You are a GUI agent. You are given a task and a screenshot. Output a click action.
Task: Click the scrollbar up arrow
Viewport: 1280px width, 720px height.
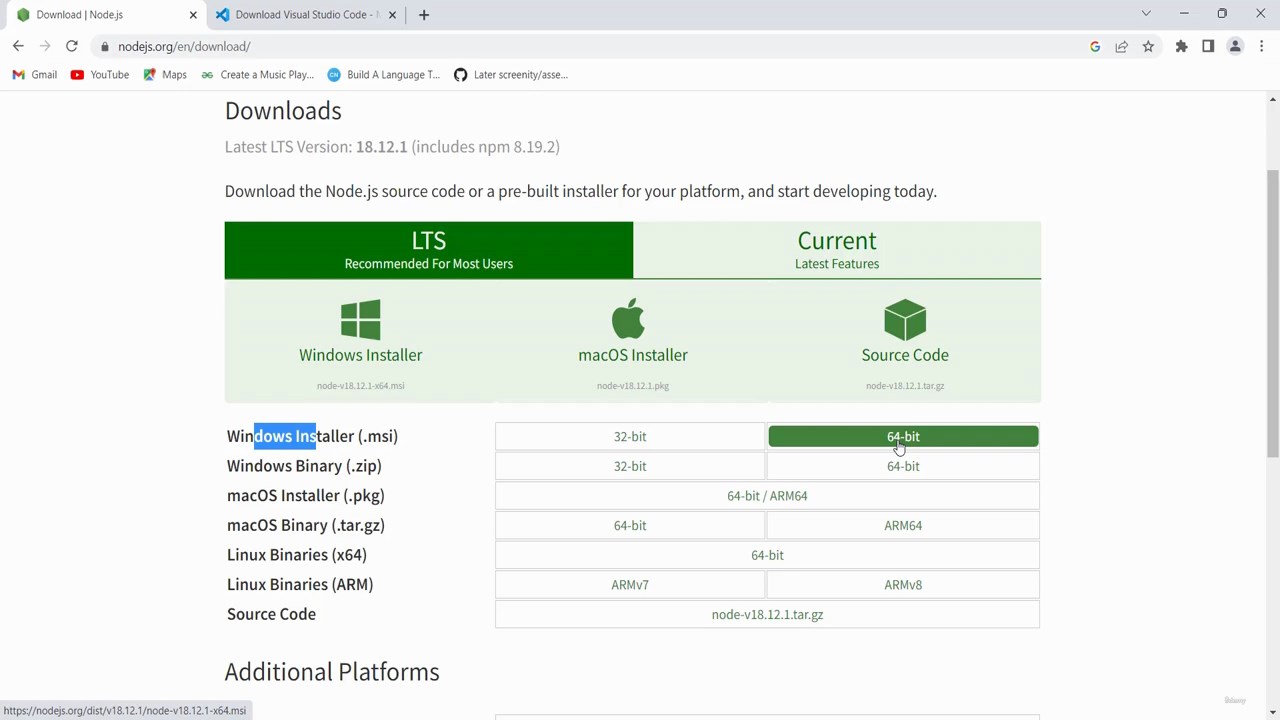(x=1272, y=99)
